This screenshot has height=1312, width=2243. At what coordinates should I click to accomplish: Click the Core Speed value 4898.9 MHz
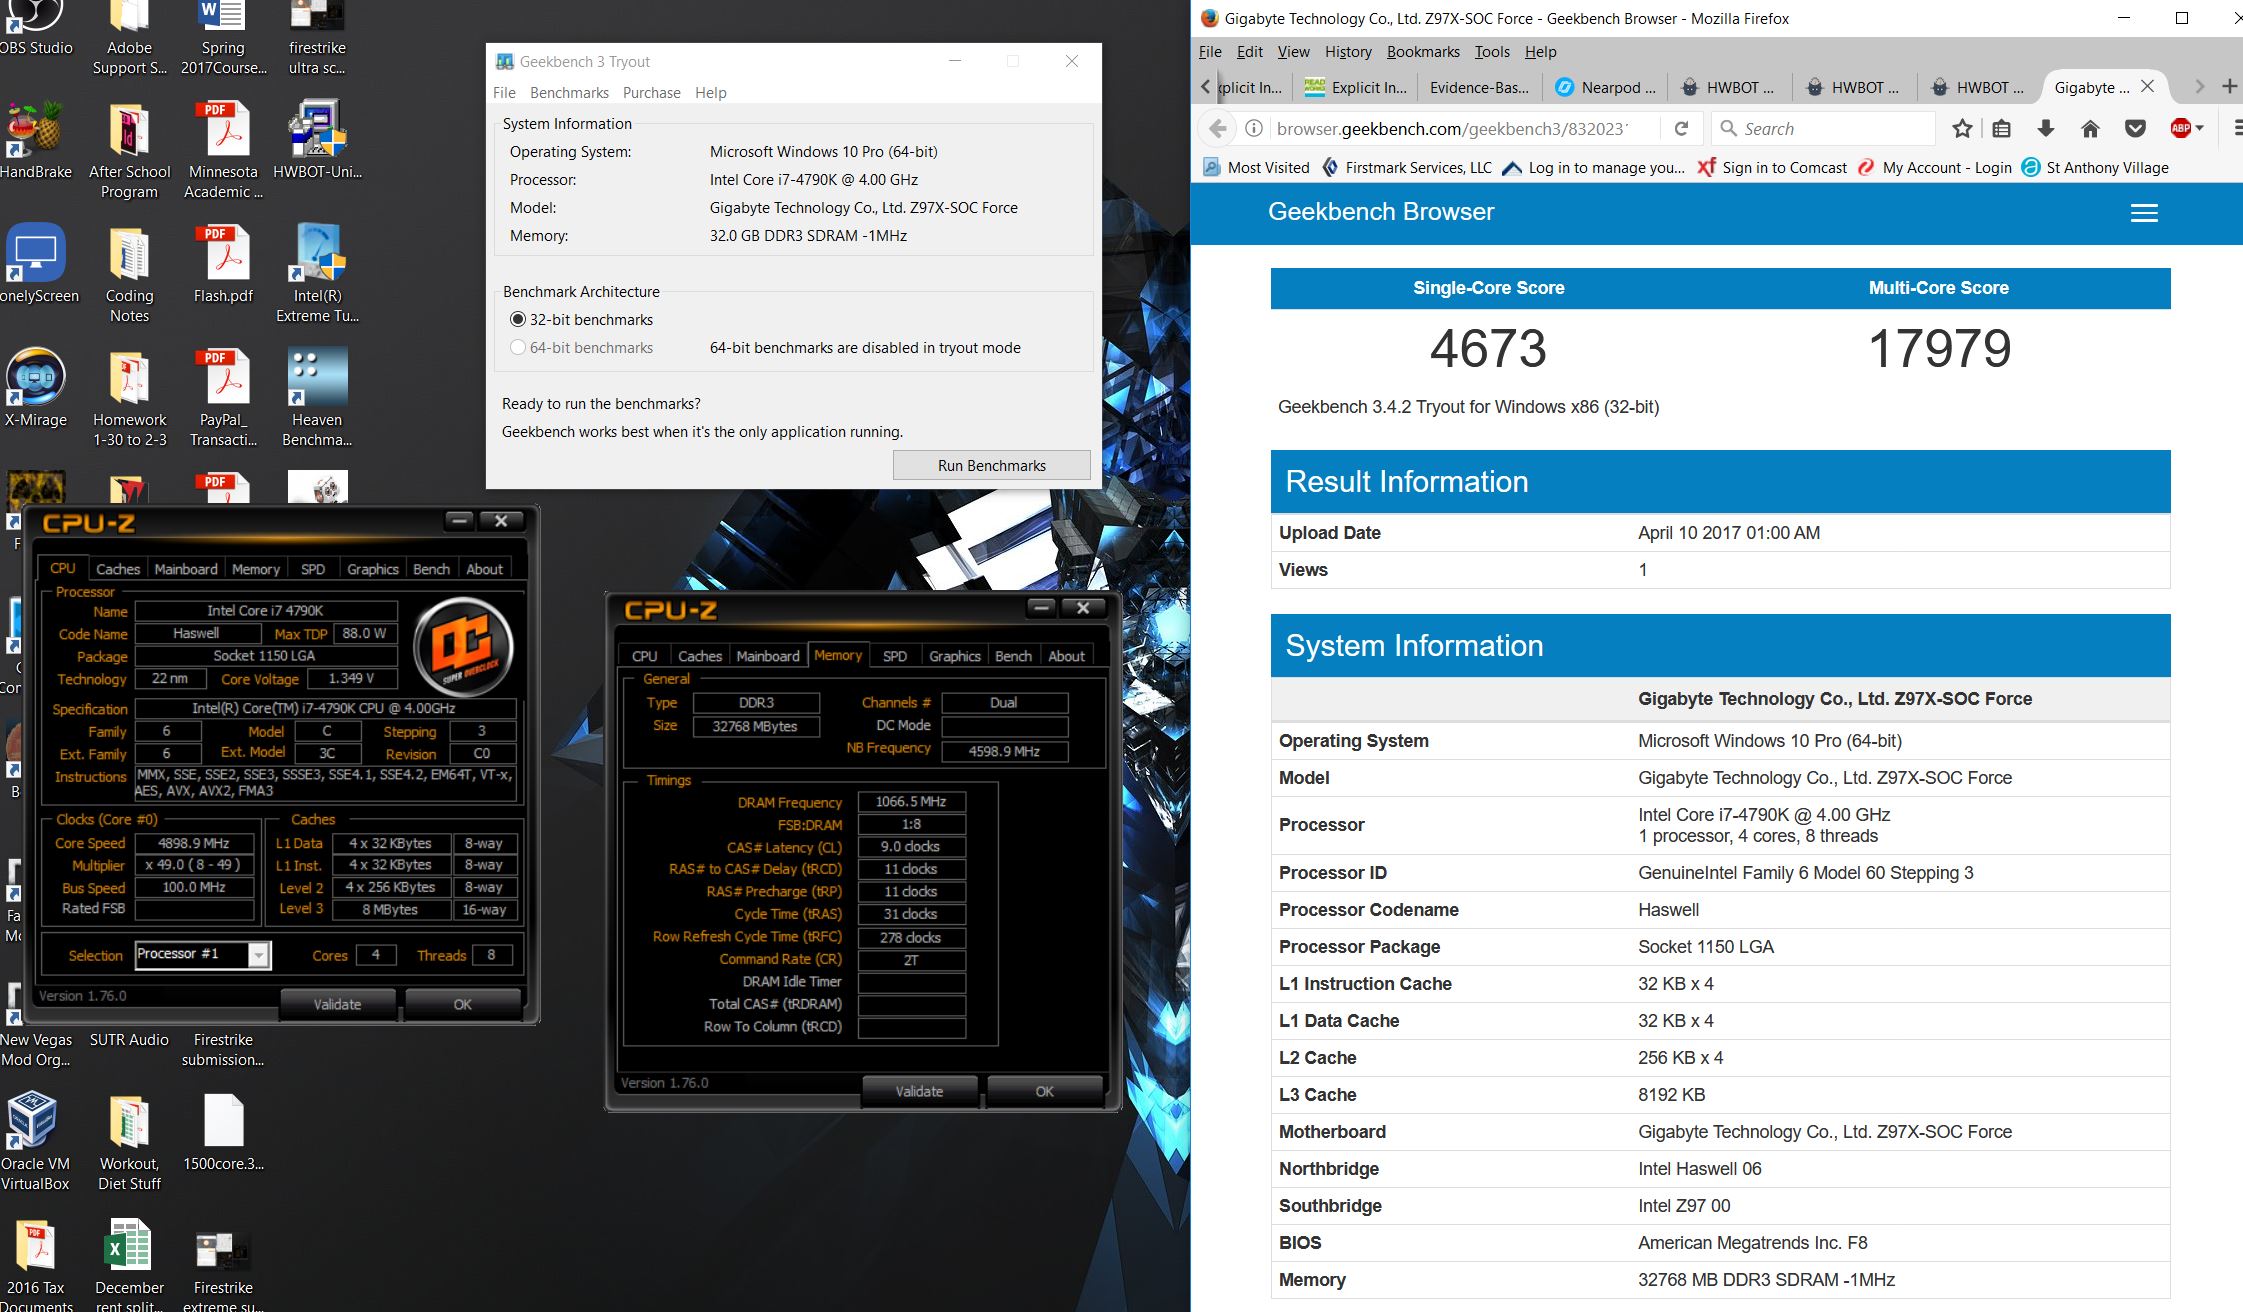pyautogui.click(x=194, y=843)
